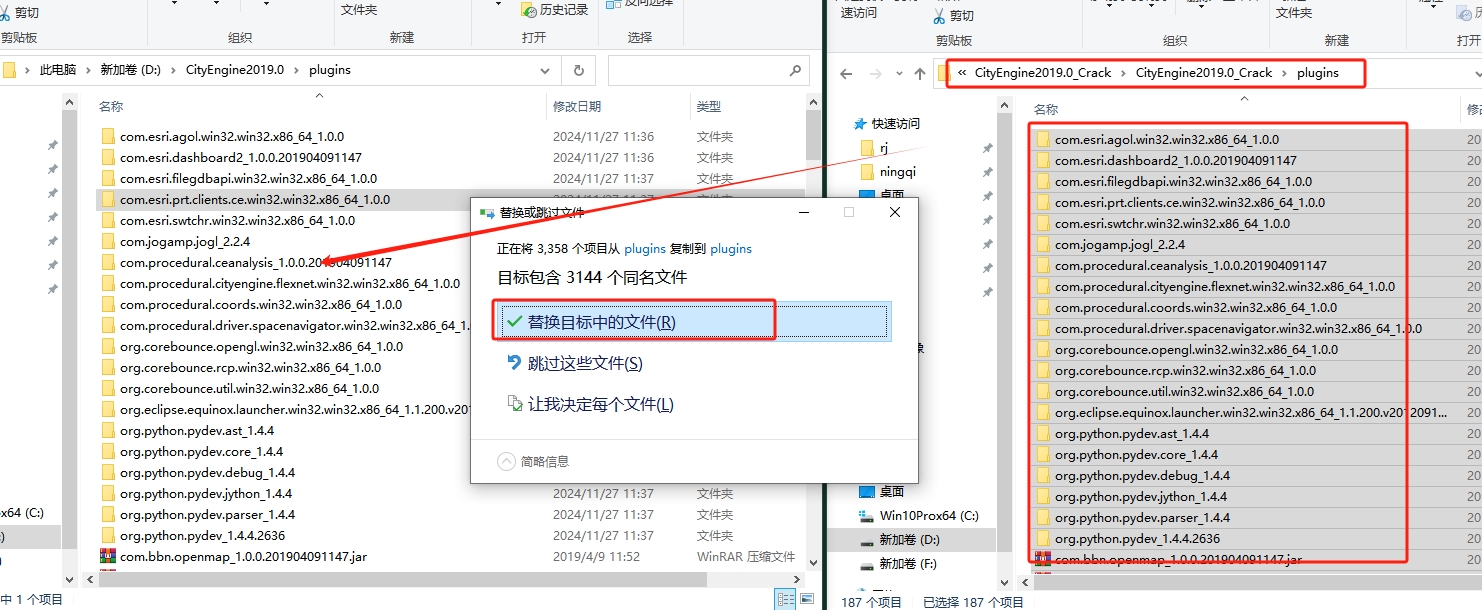Open History in the left window ribbon

click(555, 10)
